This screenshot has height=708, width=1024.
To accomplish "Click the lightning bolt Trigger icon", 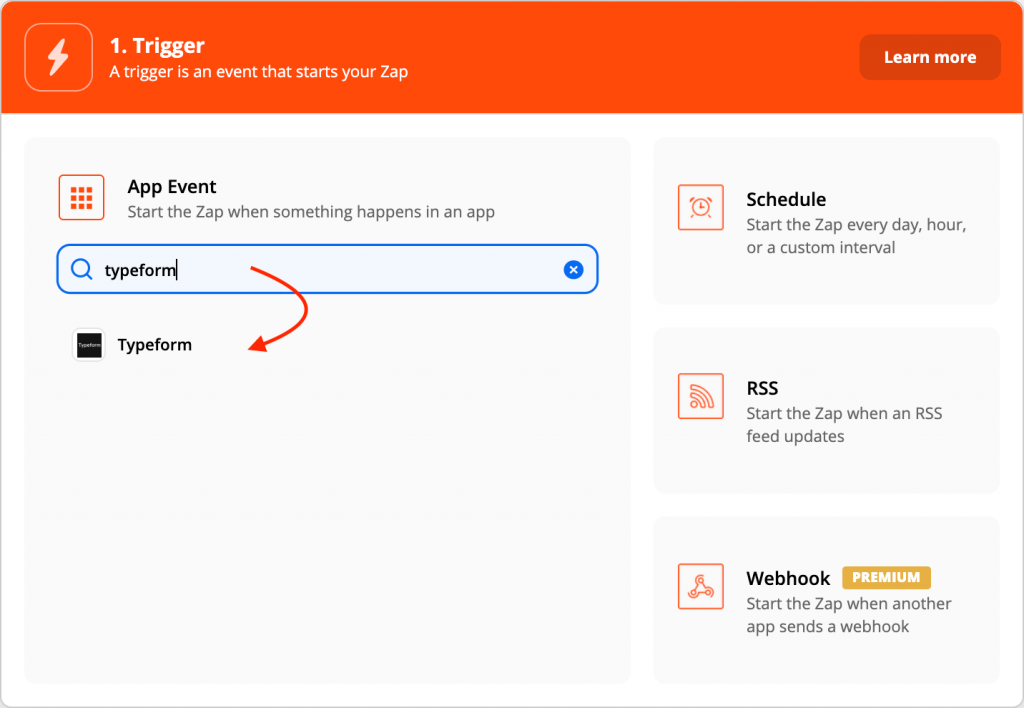I will coord(59,57).
